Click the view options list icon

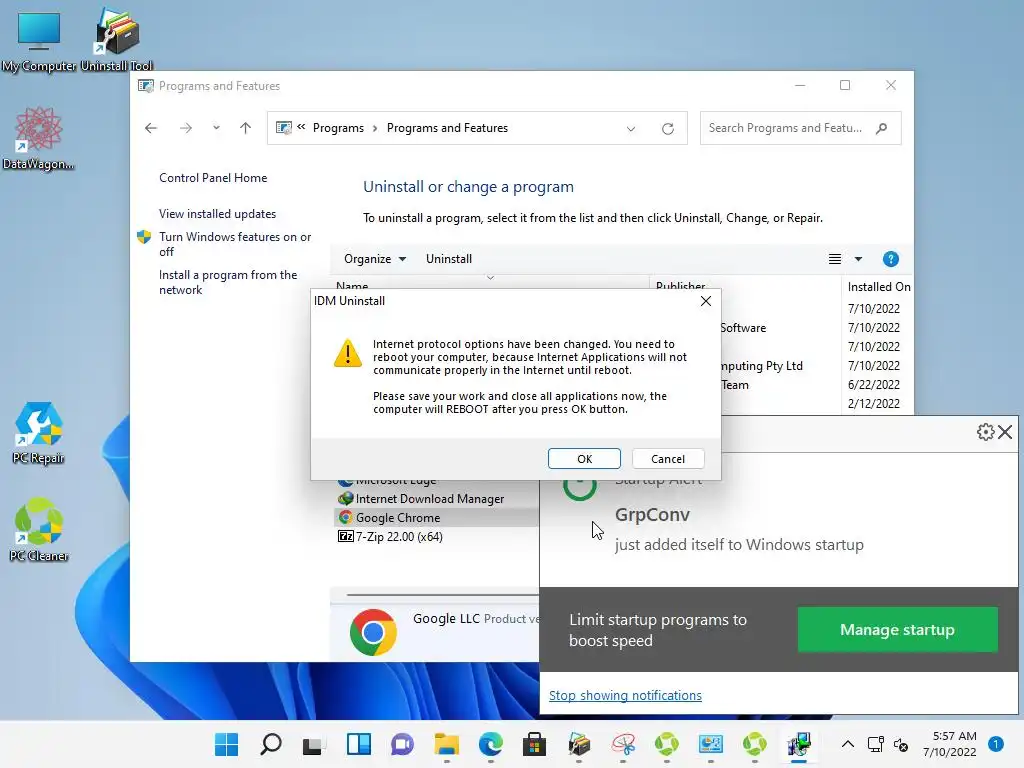point(835,259)
